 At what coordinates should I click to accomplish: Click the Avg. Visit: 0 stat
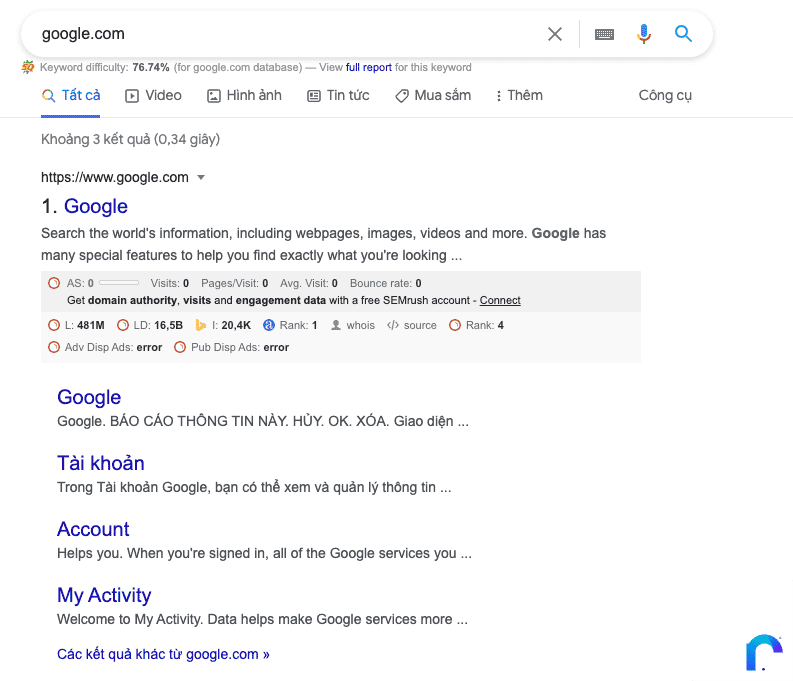(309, 283)
